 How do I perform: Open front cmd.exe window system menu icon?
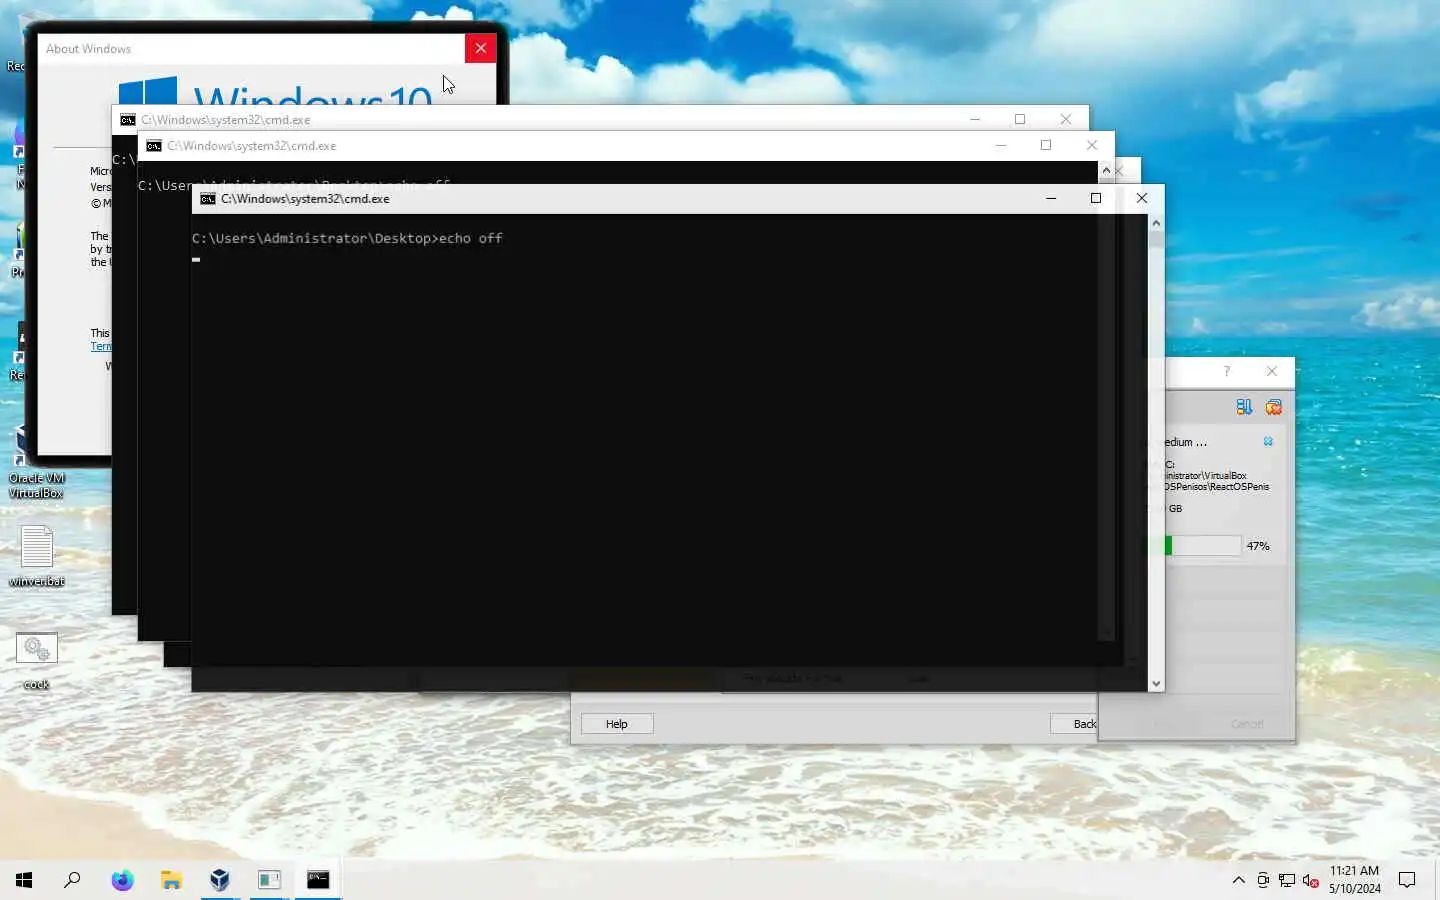(208, 199)
